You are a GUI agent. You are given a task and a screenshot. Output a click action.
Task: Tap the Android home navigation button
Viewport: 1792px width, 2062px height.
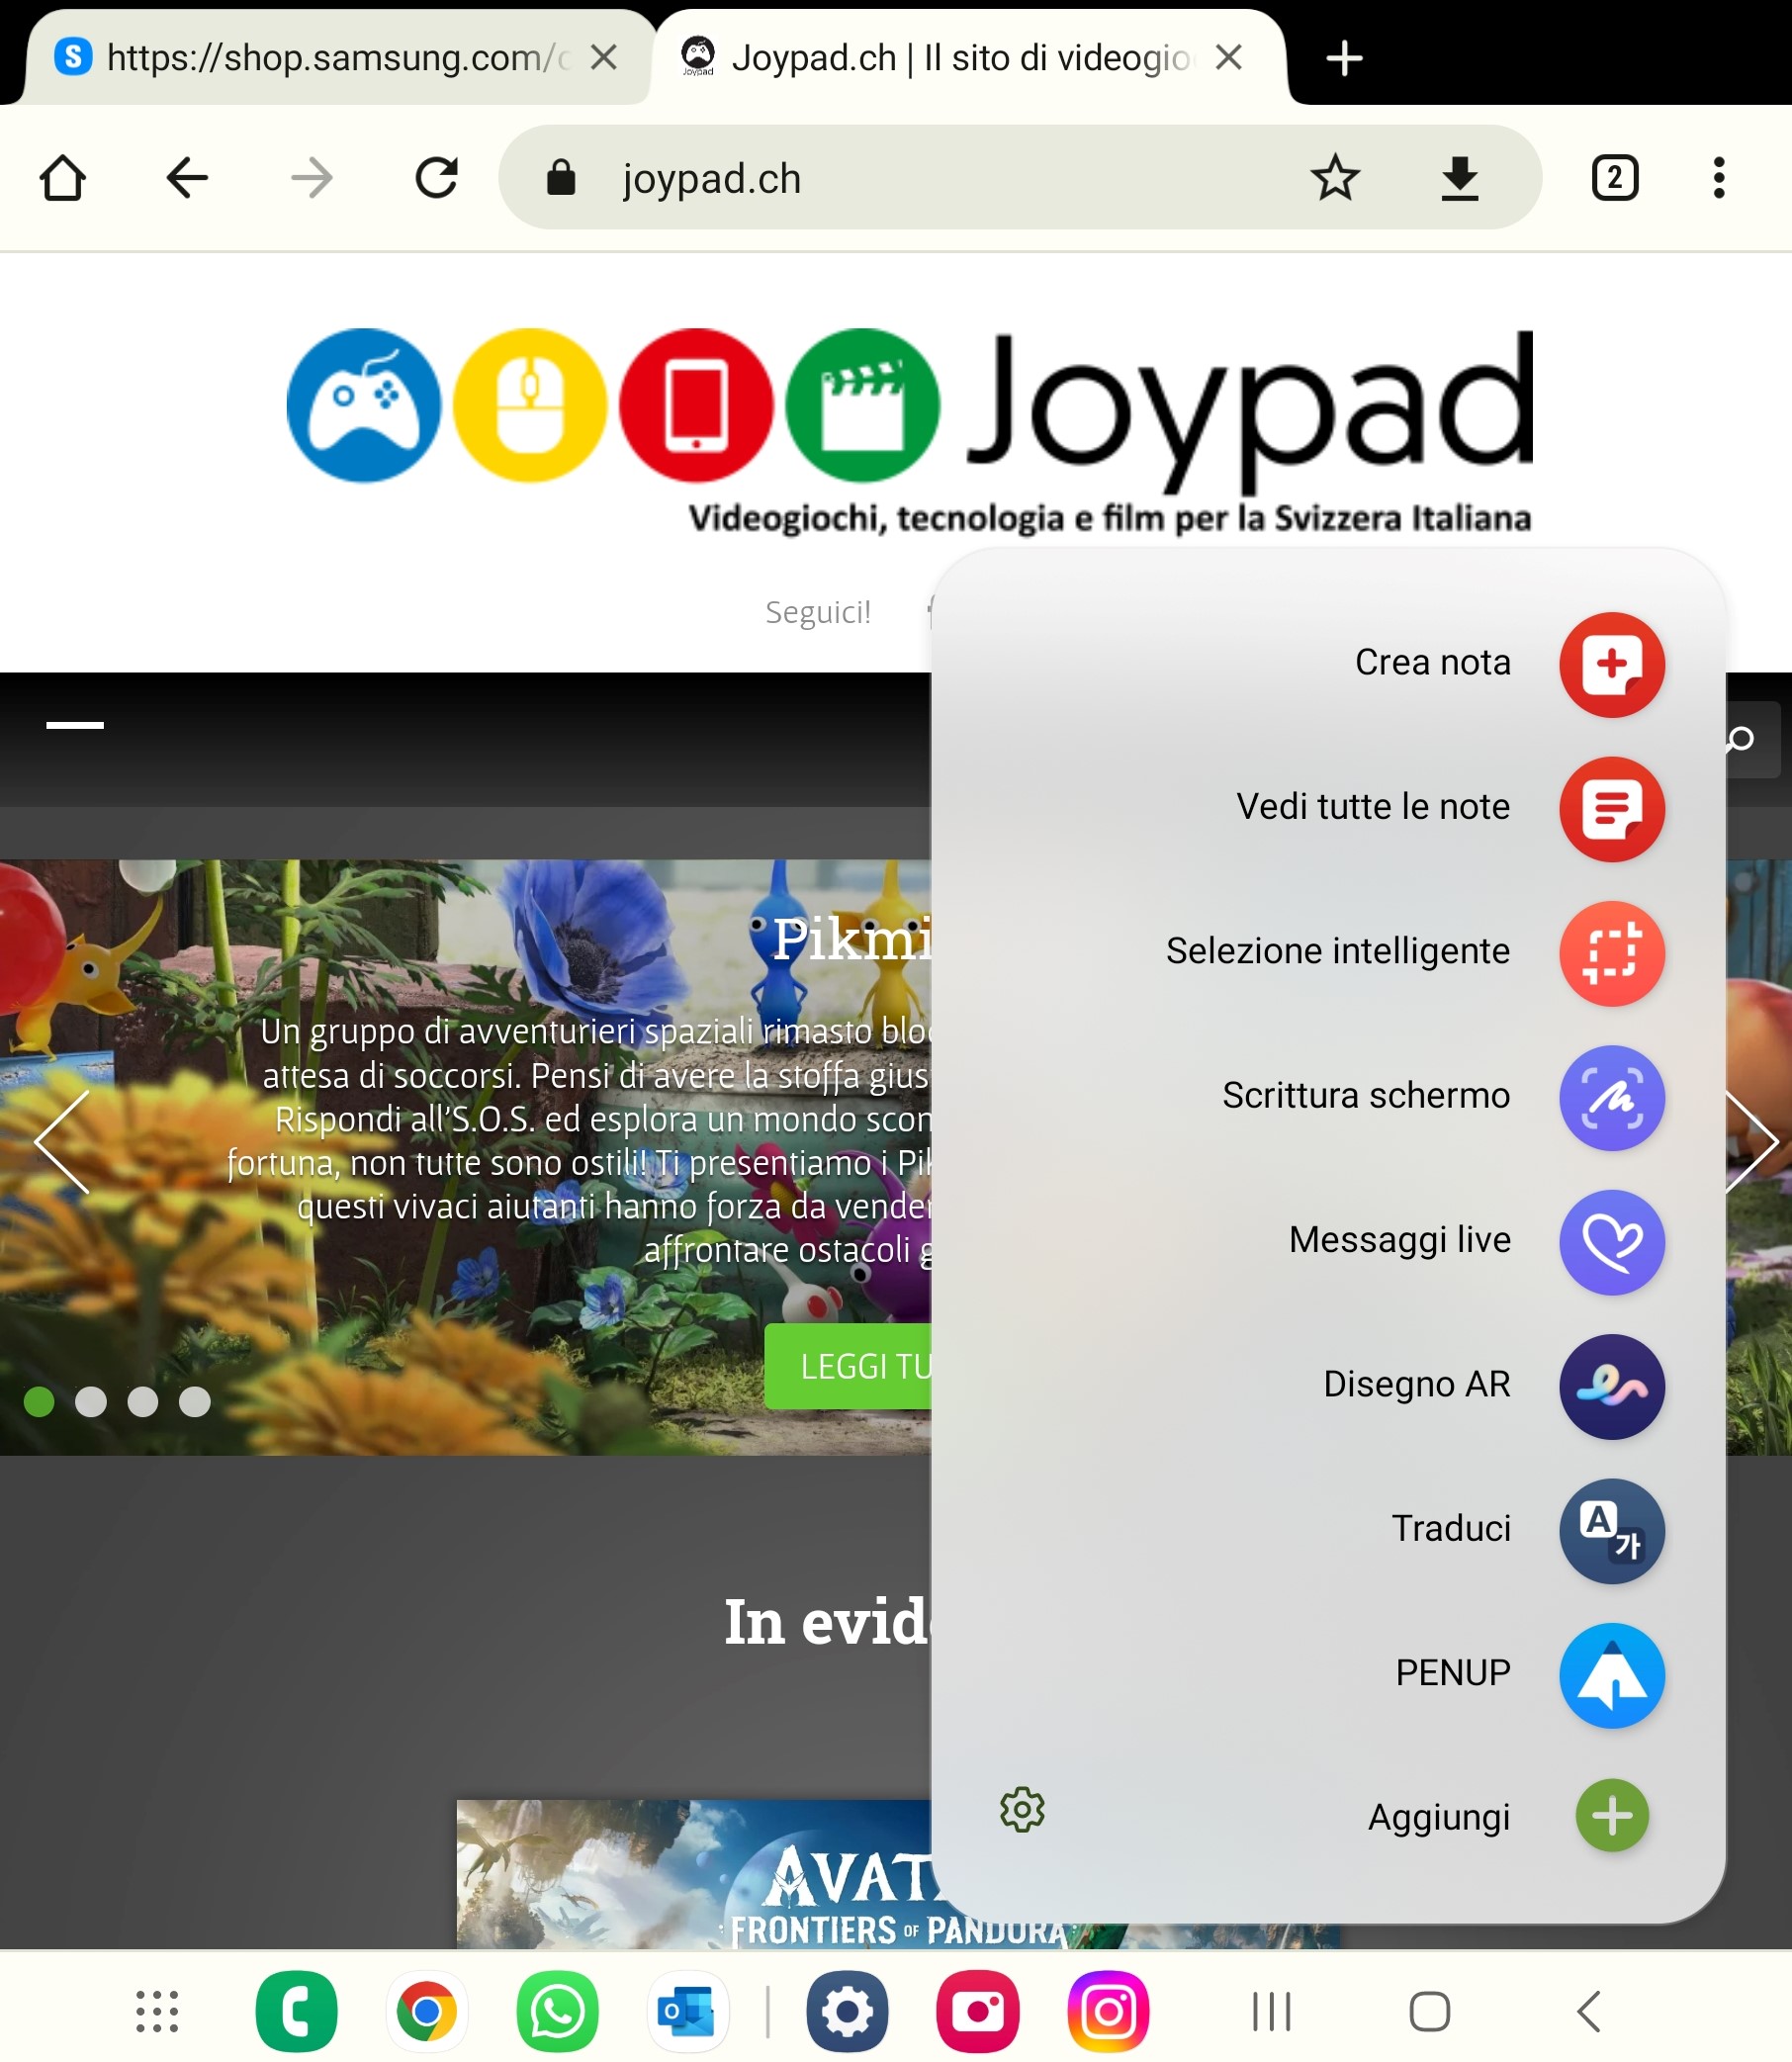(1429, 2011)
